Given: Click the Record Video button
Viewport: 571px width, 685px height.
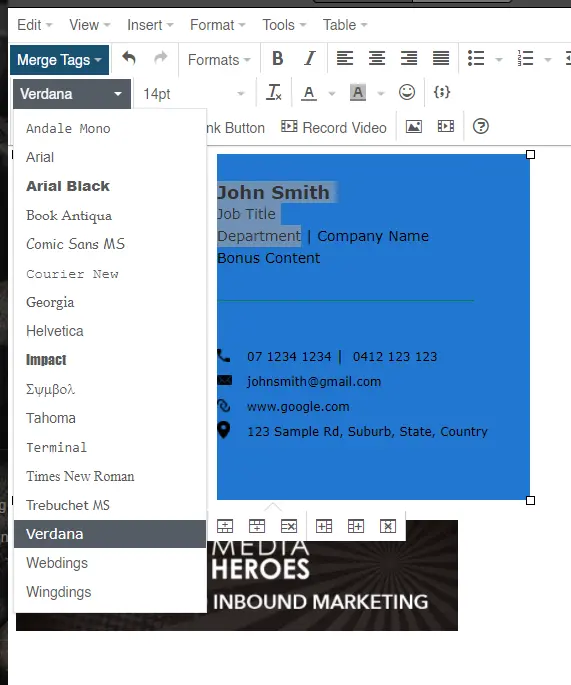Looking at the screenshot, I should (x=334, y=128).
